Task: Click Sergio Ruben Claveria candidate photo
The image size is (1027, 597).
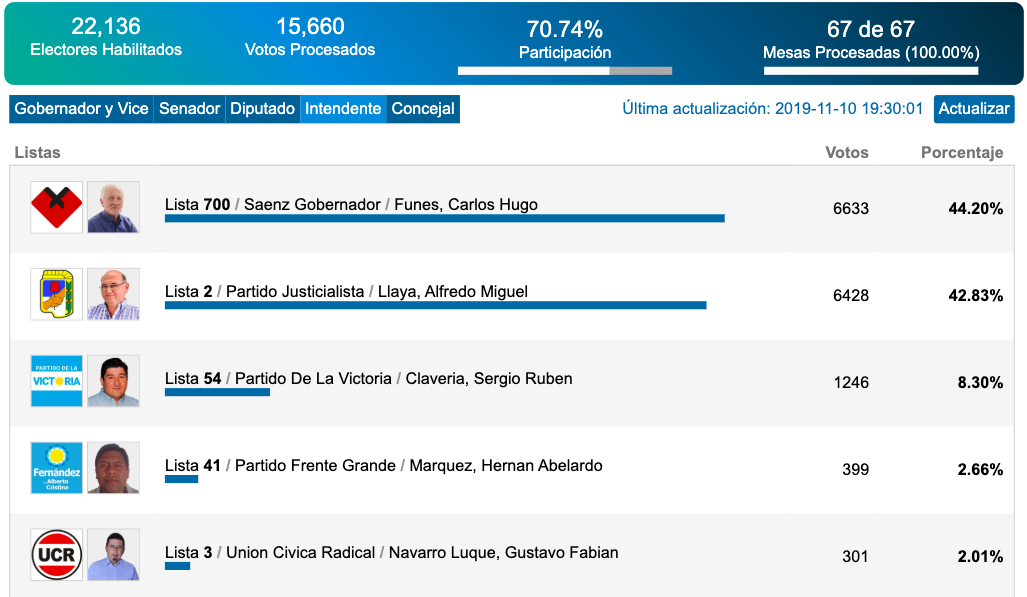Action: (113, 381)
